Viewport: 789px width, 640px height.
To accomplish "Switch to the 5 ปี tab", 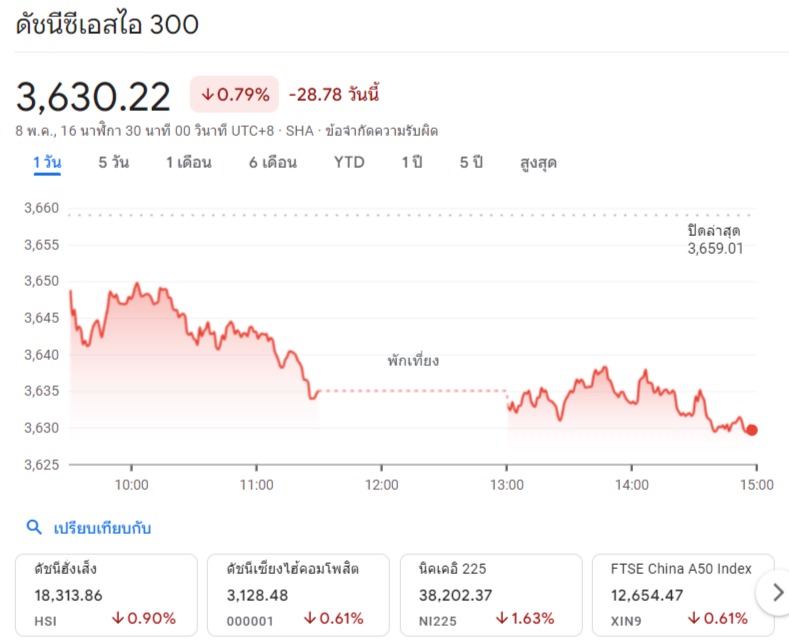I will tap(471, 162).
